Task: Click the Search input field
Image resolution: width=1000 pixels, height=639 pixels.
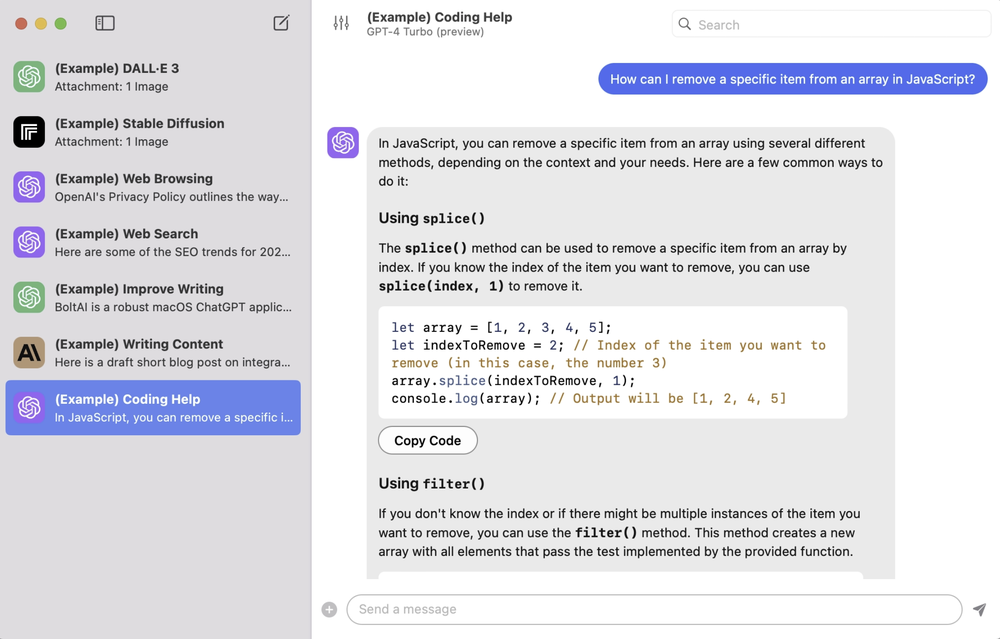Action: [831, 24]
